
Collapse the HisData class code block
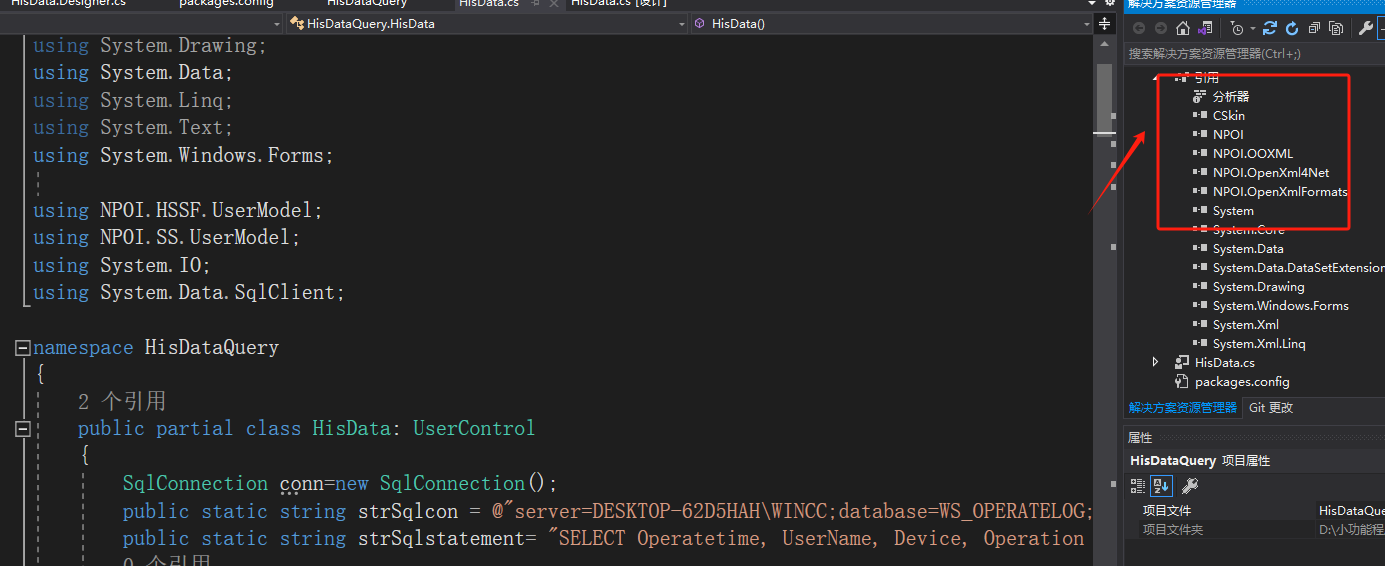point(22,429)
